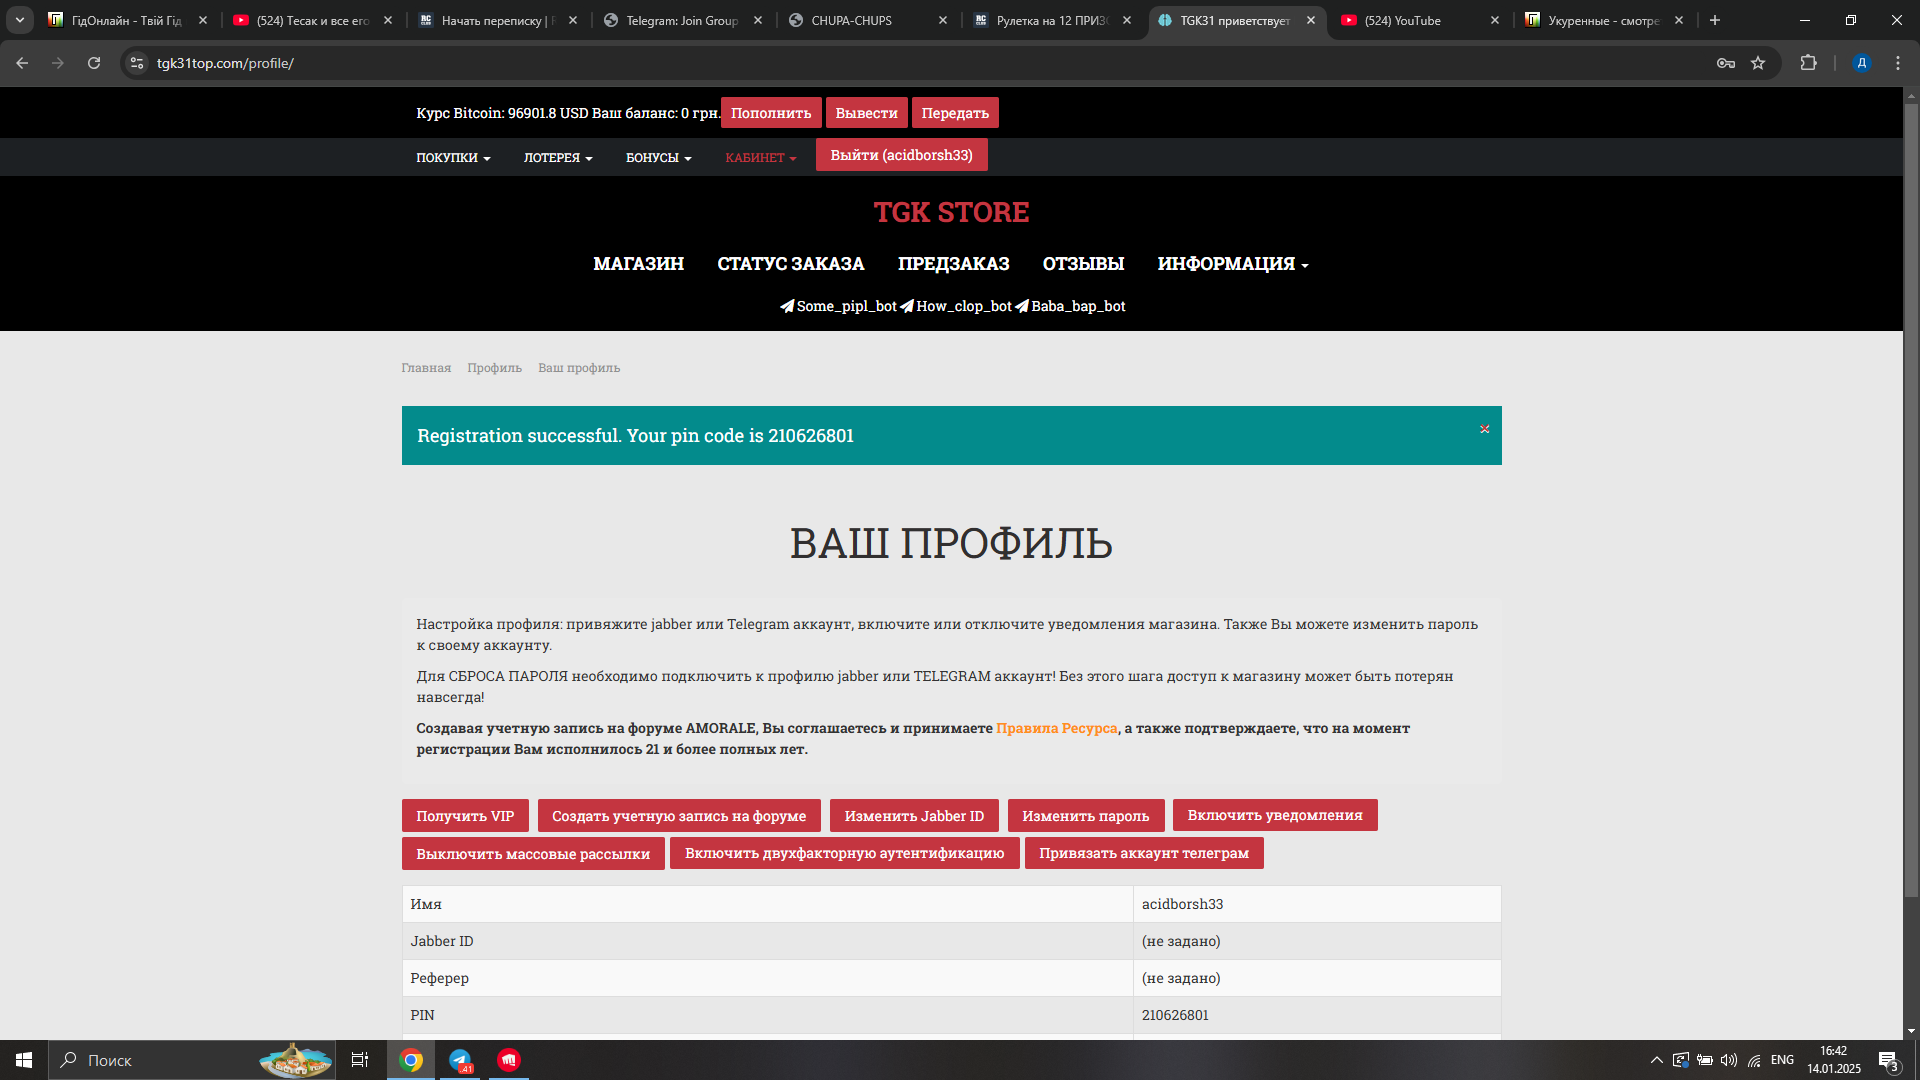
Task: Click Создать учетную запись на форуме
Action: (x=679, y=816)
